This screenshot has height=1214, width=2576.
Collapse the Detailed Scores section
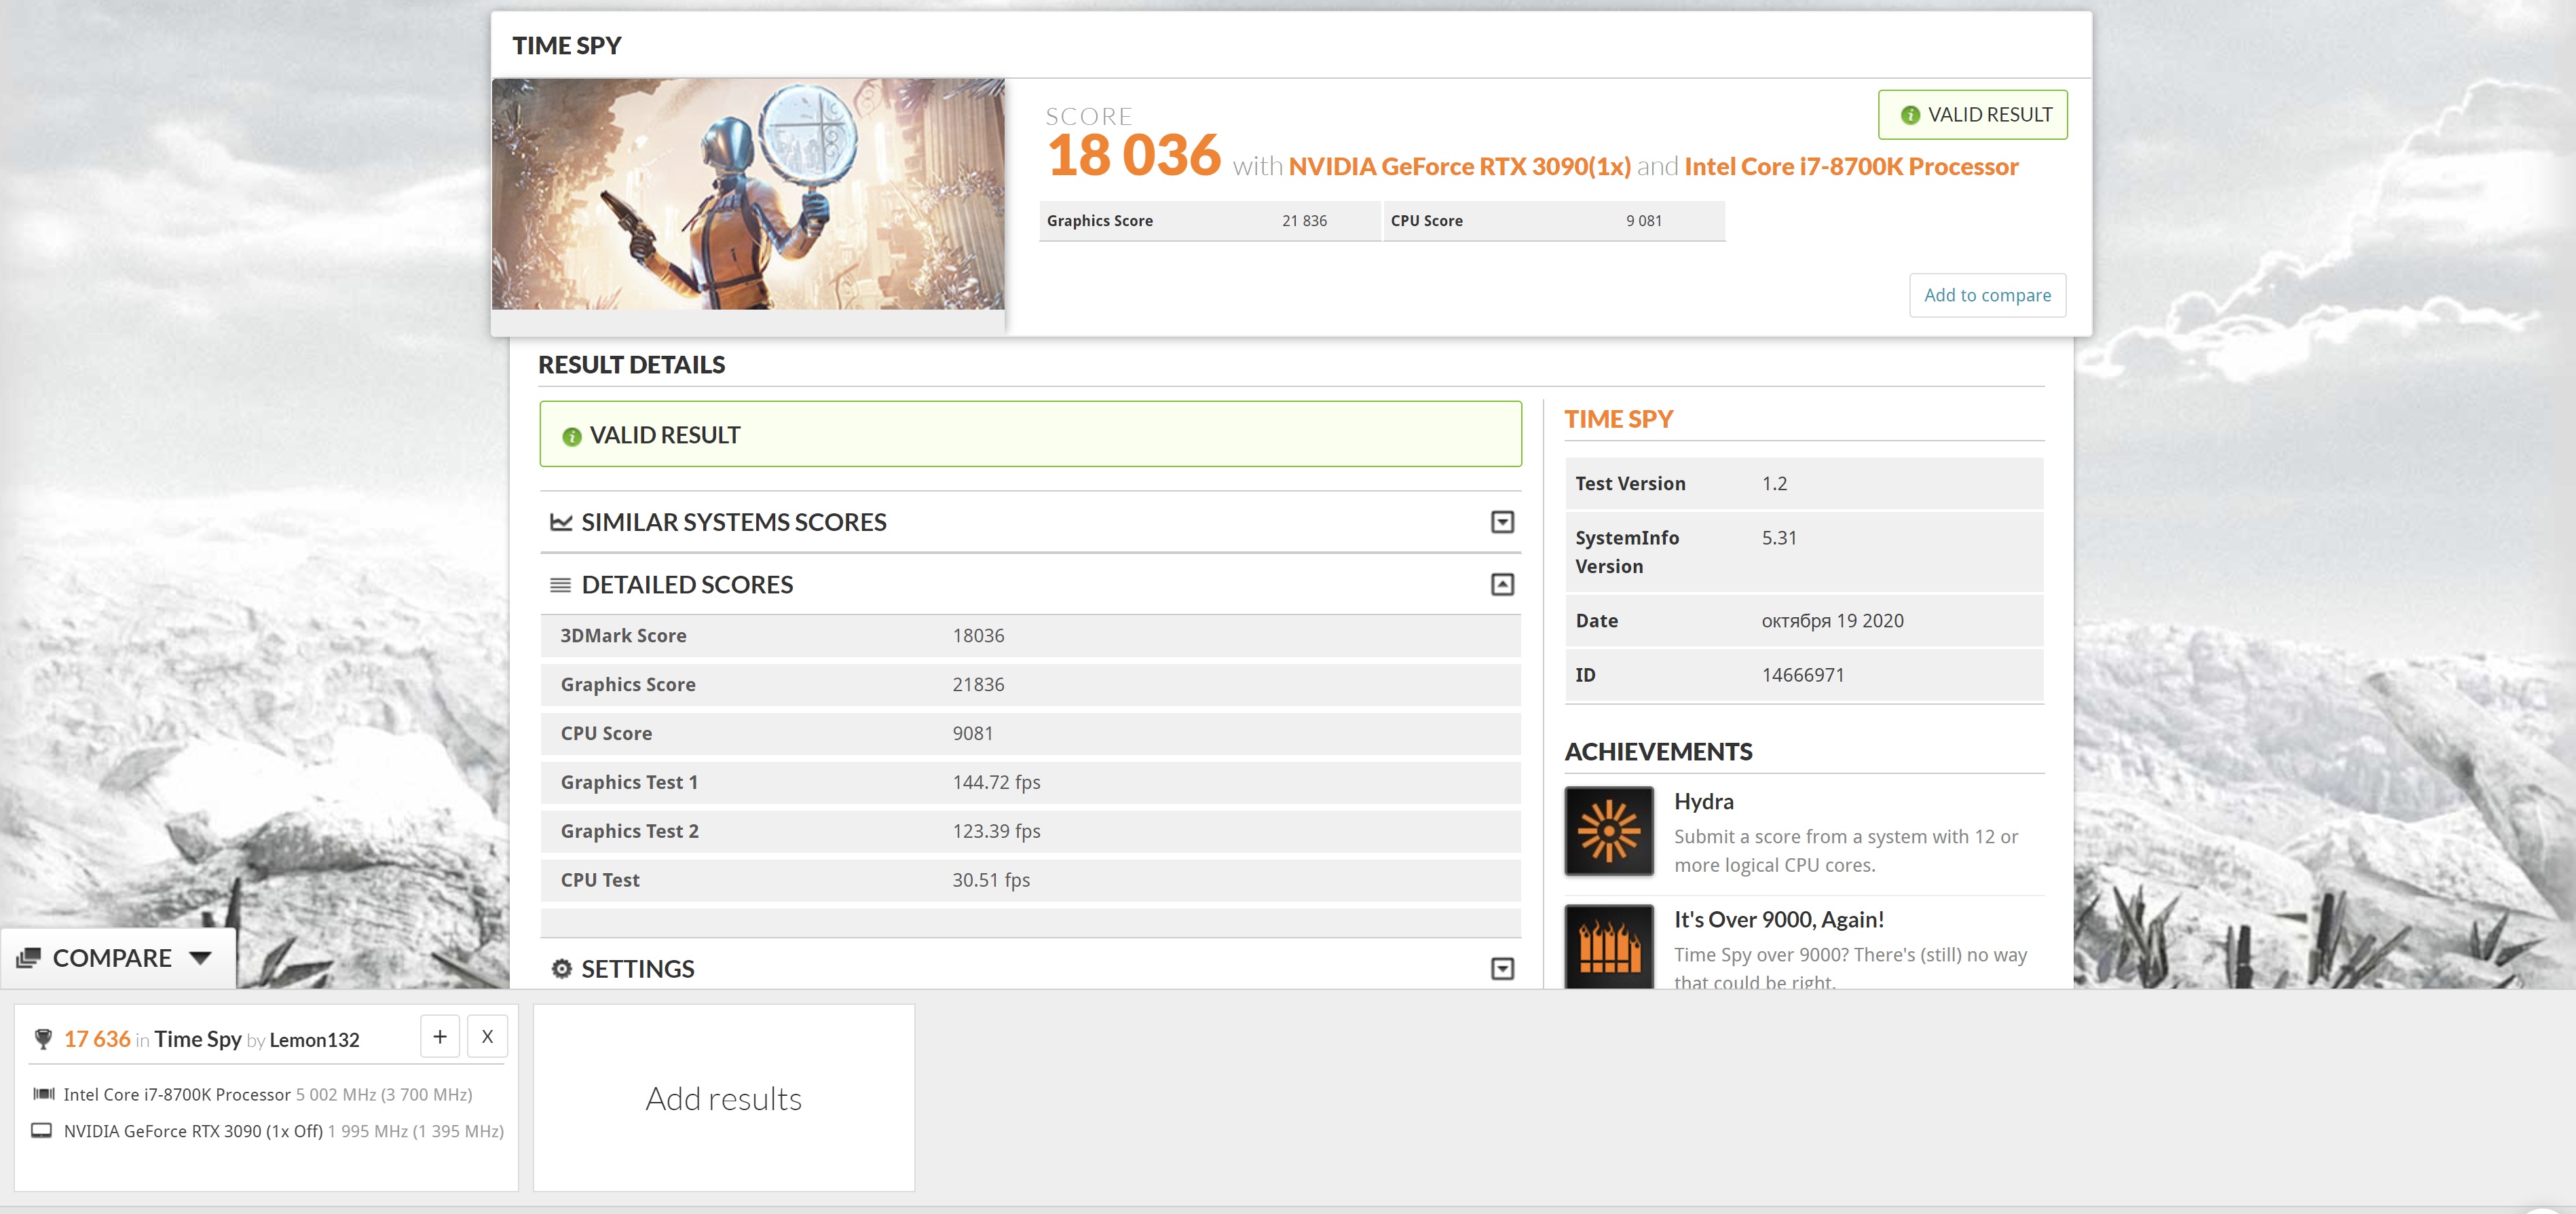click(1501, 584)
